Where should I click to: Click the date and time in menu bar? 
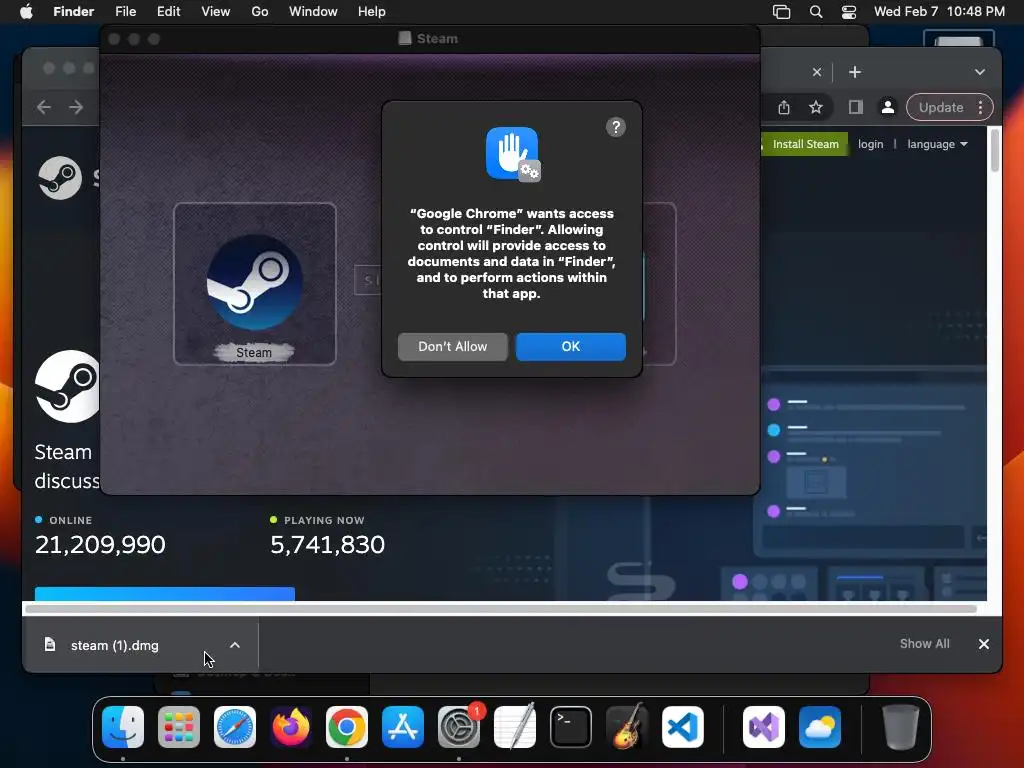tap(939, 11)
